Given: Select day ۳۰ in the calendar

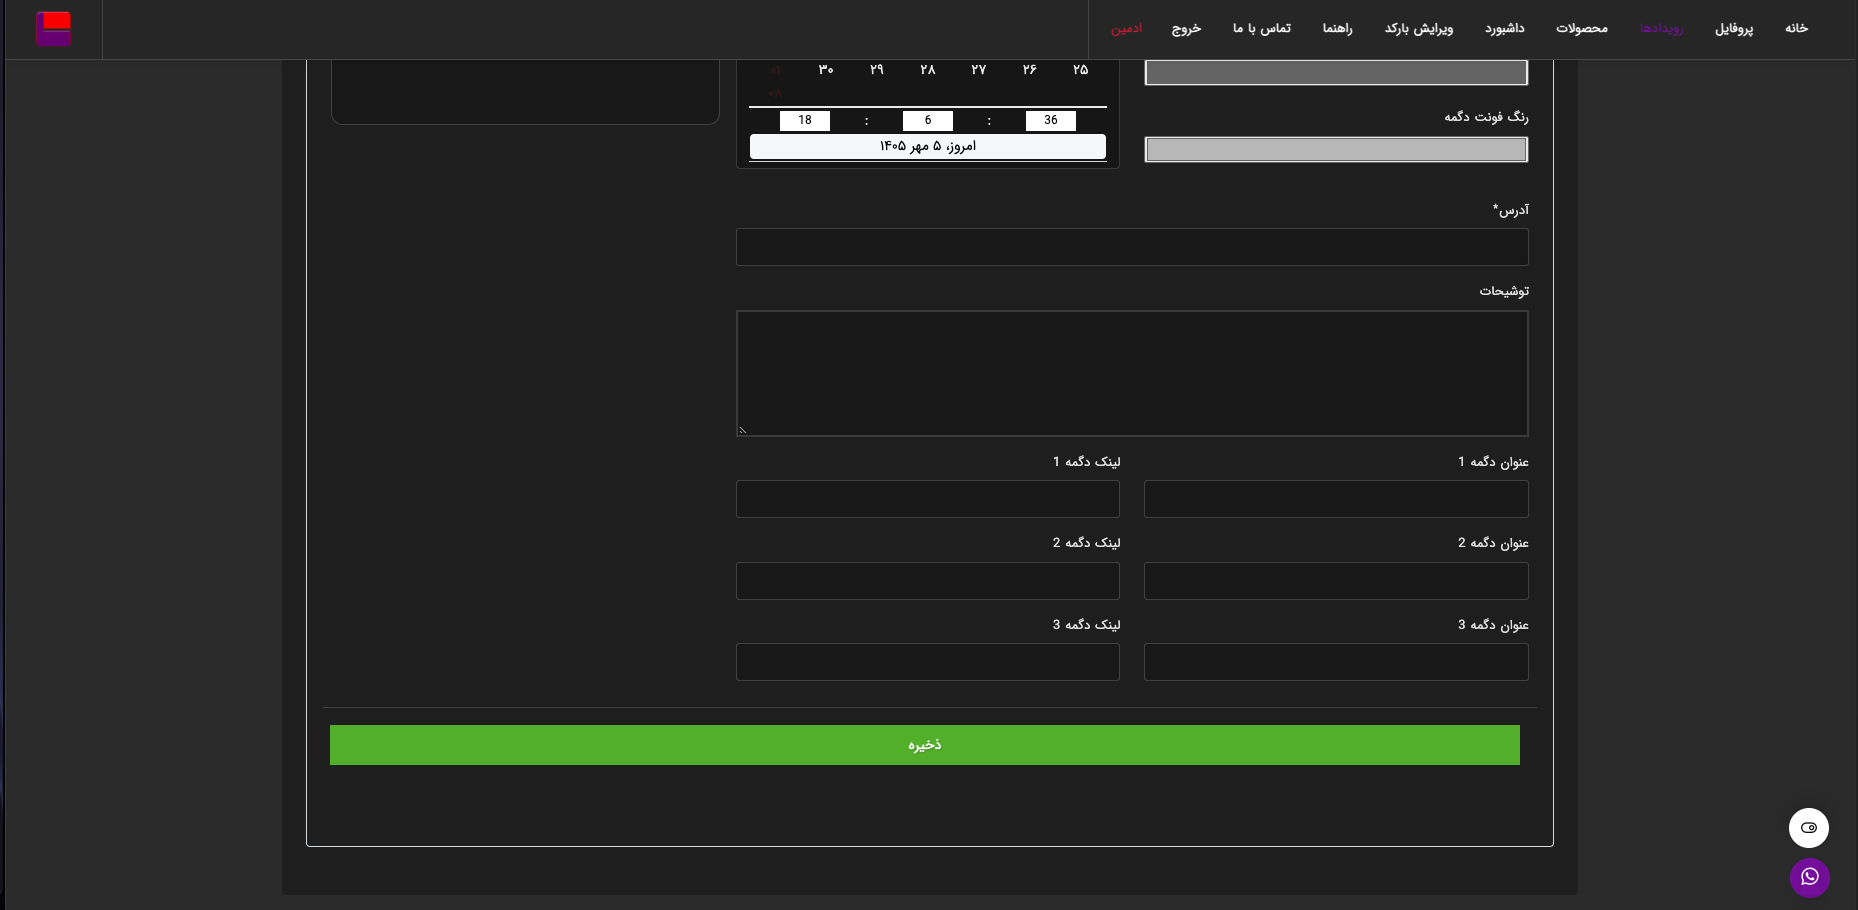Looking at the screenshot, I should tap(825, 70).
